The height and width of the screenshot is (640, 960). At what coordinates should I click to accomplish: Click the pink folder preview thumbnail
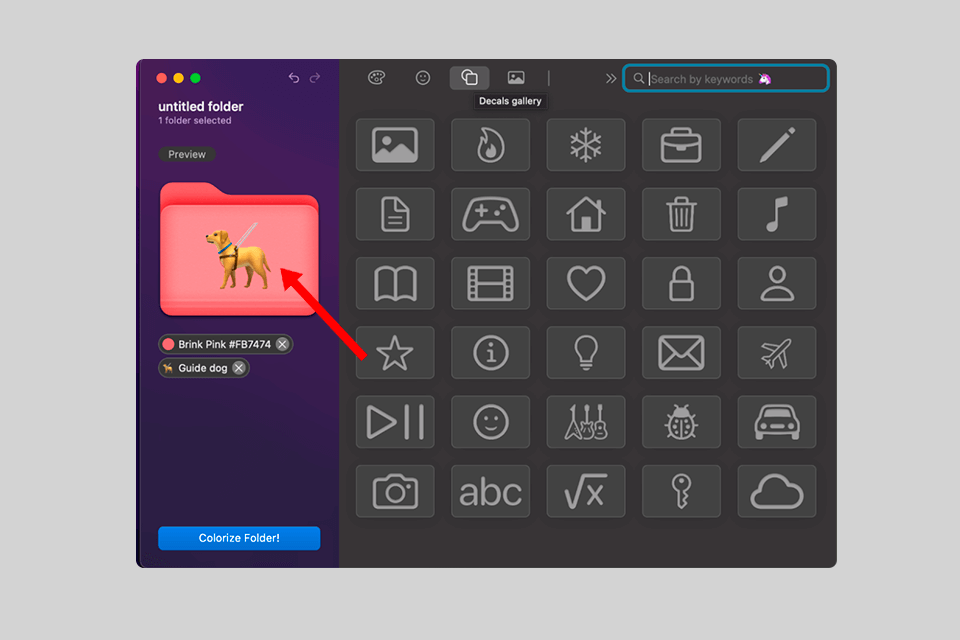point(239,249)
